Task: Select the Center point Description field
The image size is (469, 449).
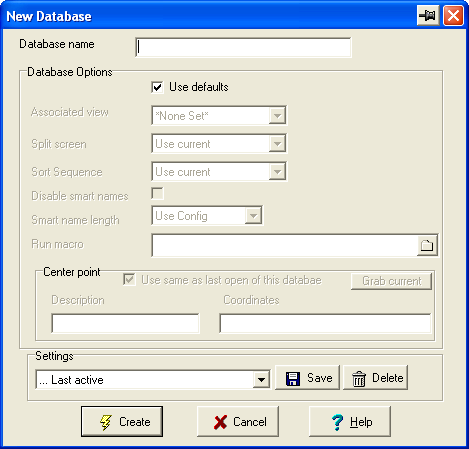Action: 125,323
